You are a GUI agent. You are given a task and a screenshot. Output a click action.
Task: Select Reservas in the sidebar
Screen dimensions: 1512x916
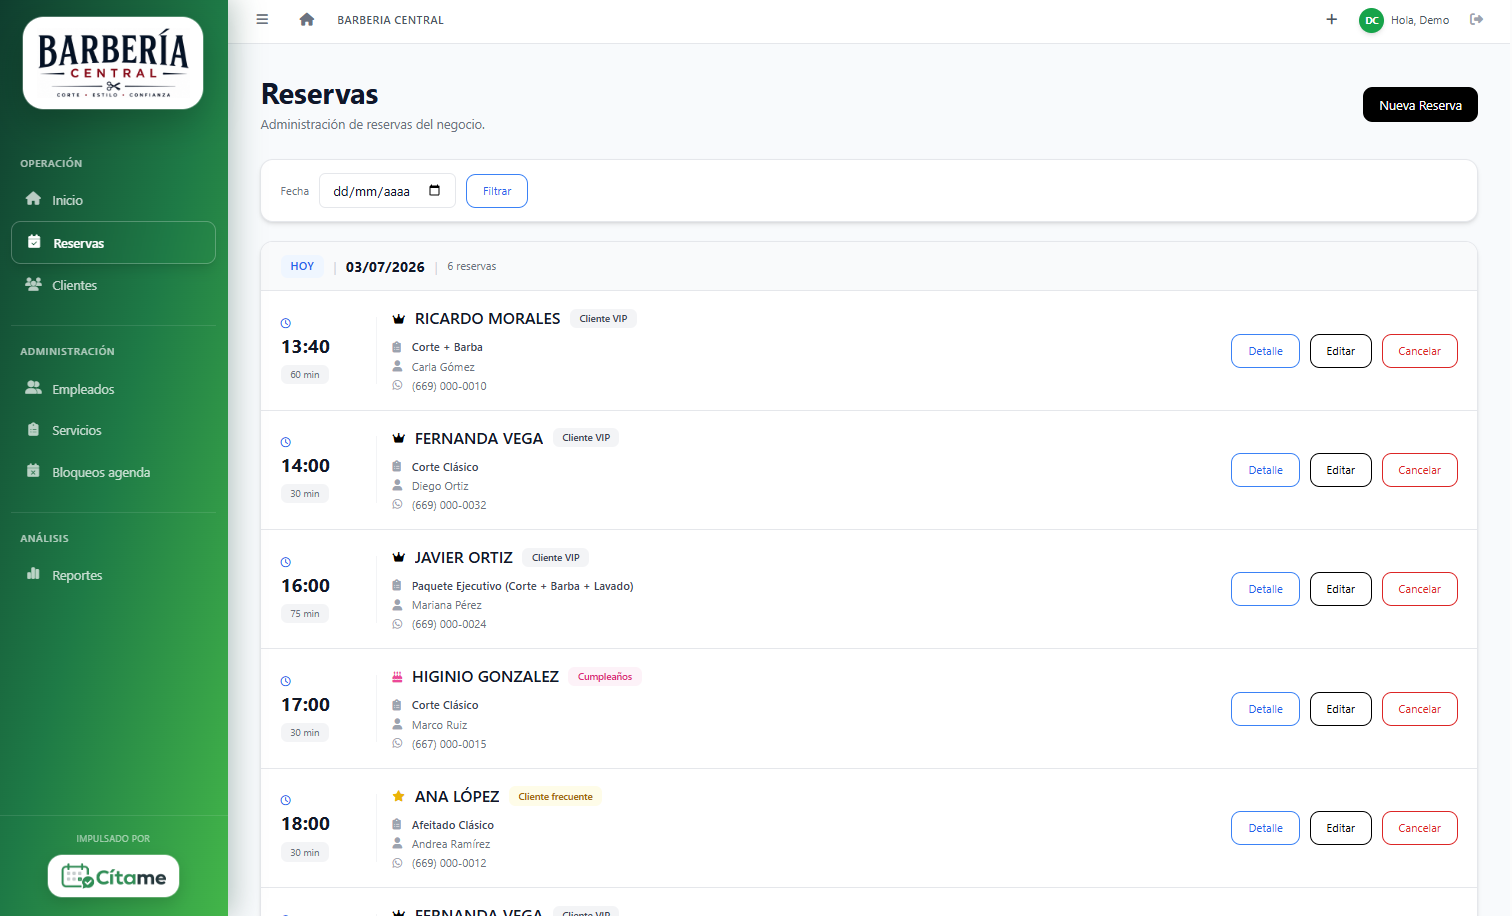pos(113,243)
